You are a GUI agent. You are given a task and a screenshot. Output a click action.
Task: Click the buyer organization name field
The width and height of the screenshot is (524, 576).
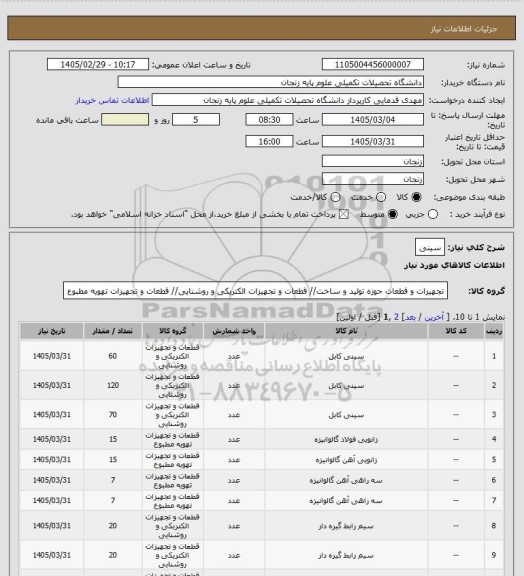pos(270,82)
